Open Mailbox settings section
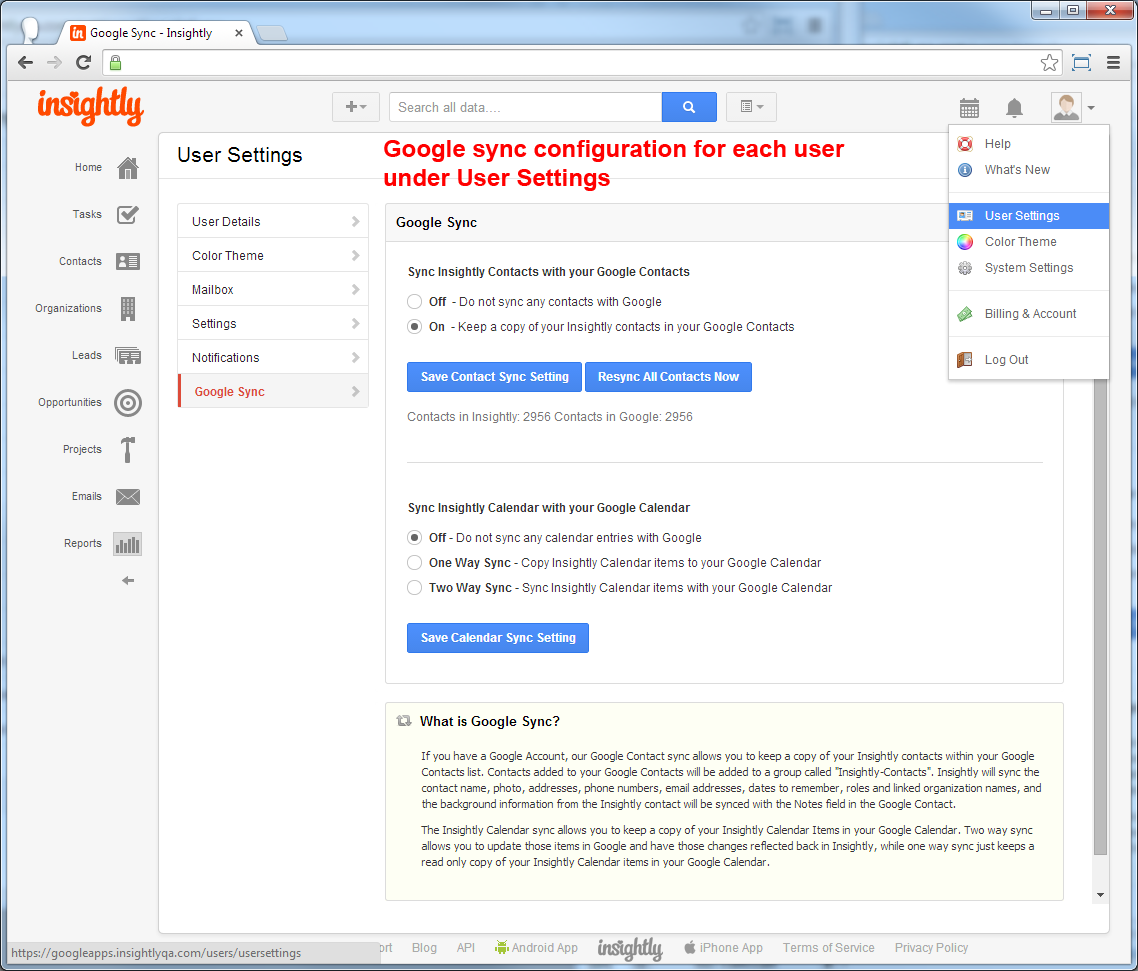The image size is (1138, 971). (273, 290)
